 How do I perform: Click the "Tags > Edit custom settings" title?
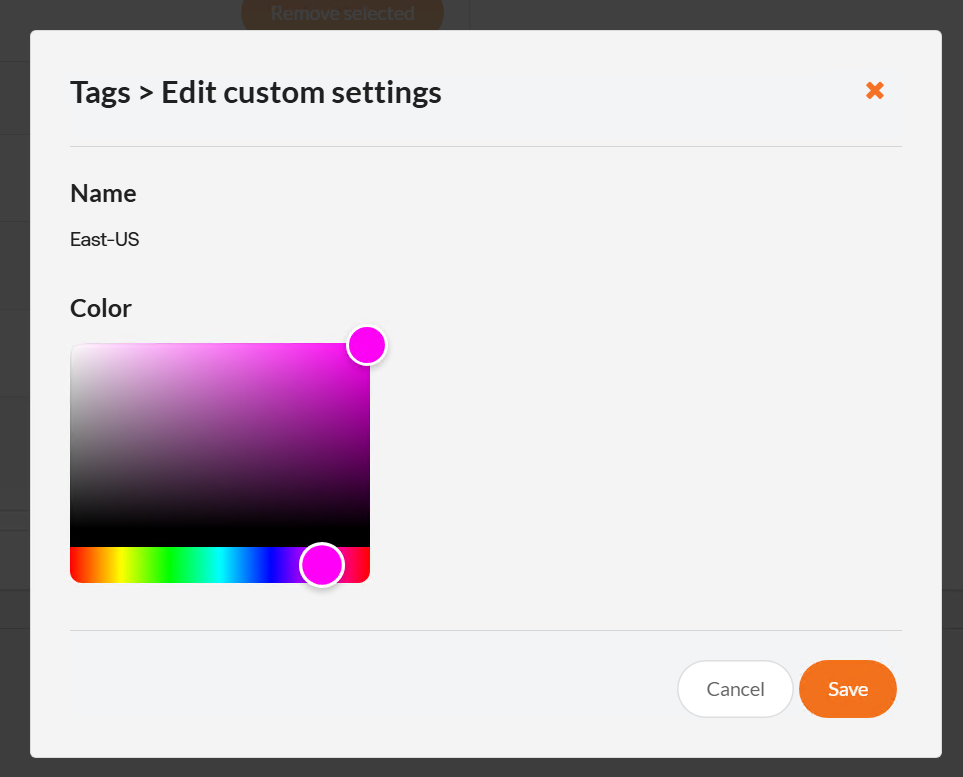256,93
